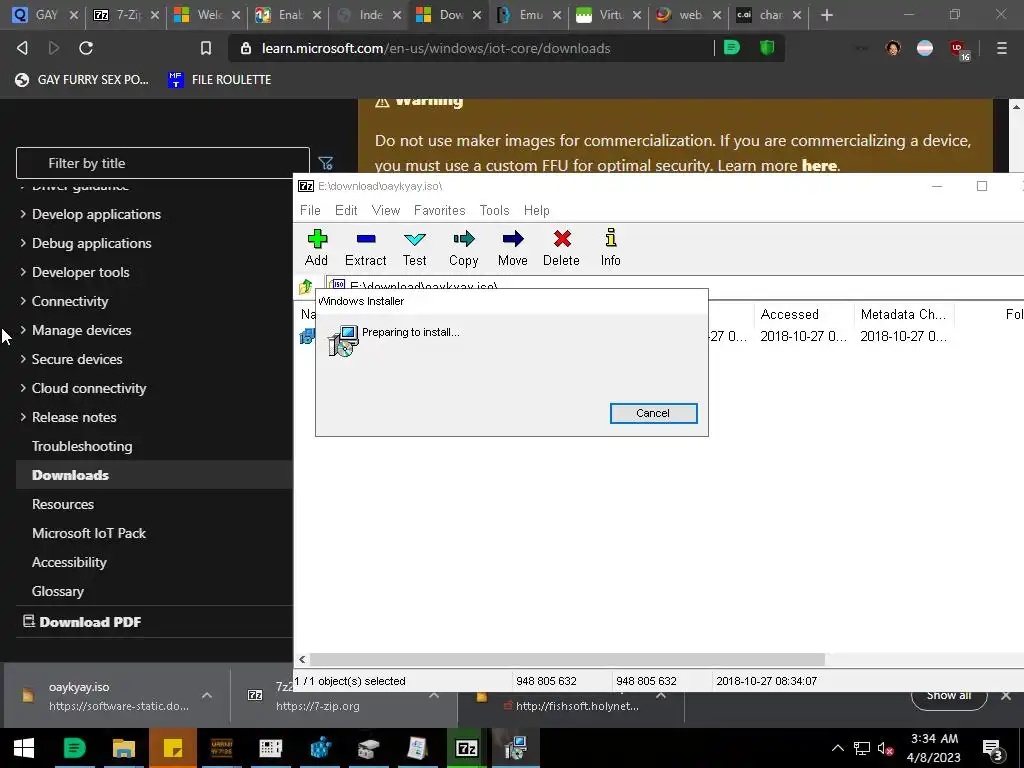The height and width of the screenshot is (768, 1024).
Task: Click the 7-Zip horizontal scrollbar
Action: (x=566, y=660)
